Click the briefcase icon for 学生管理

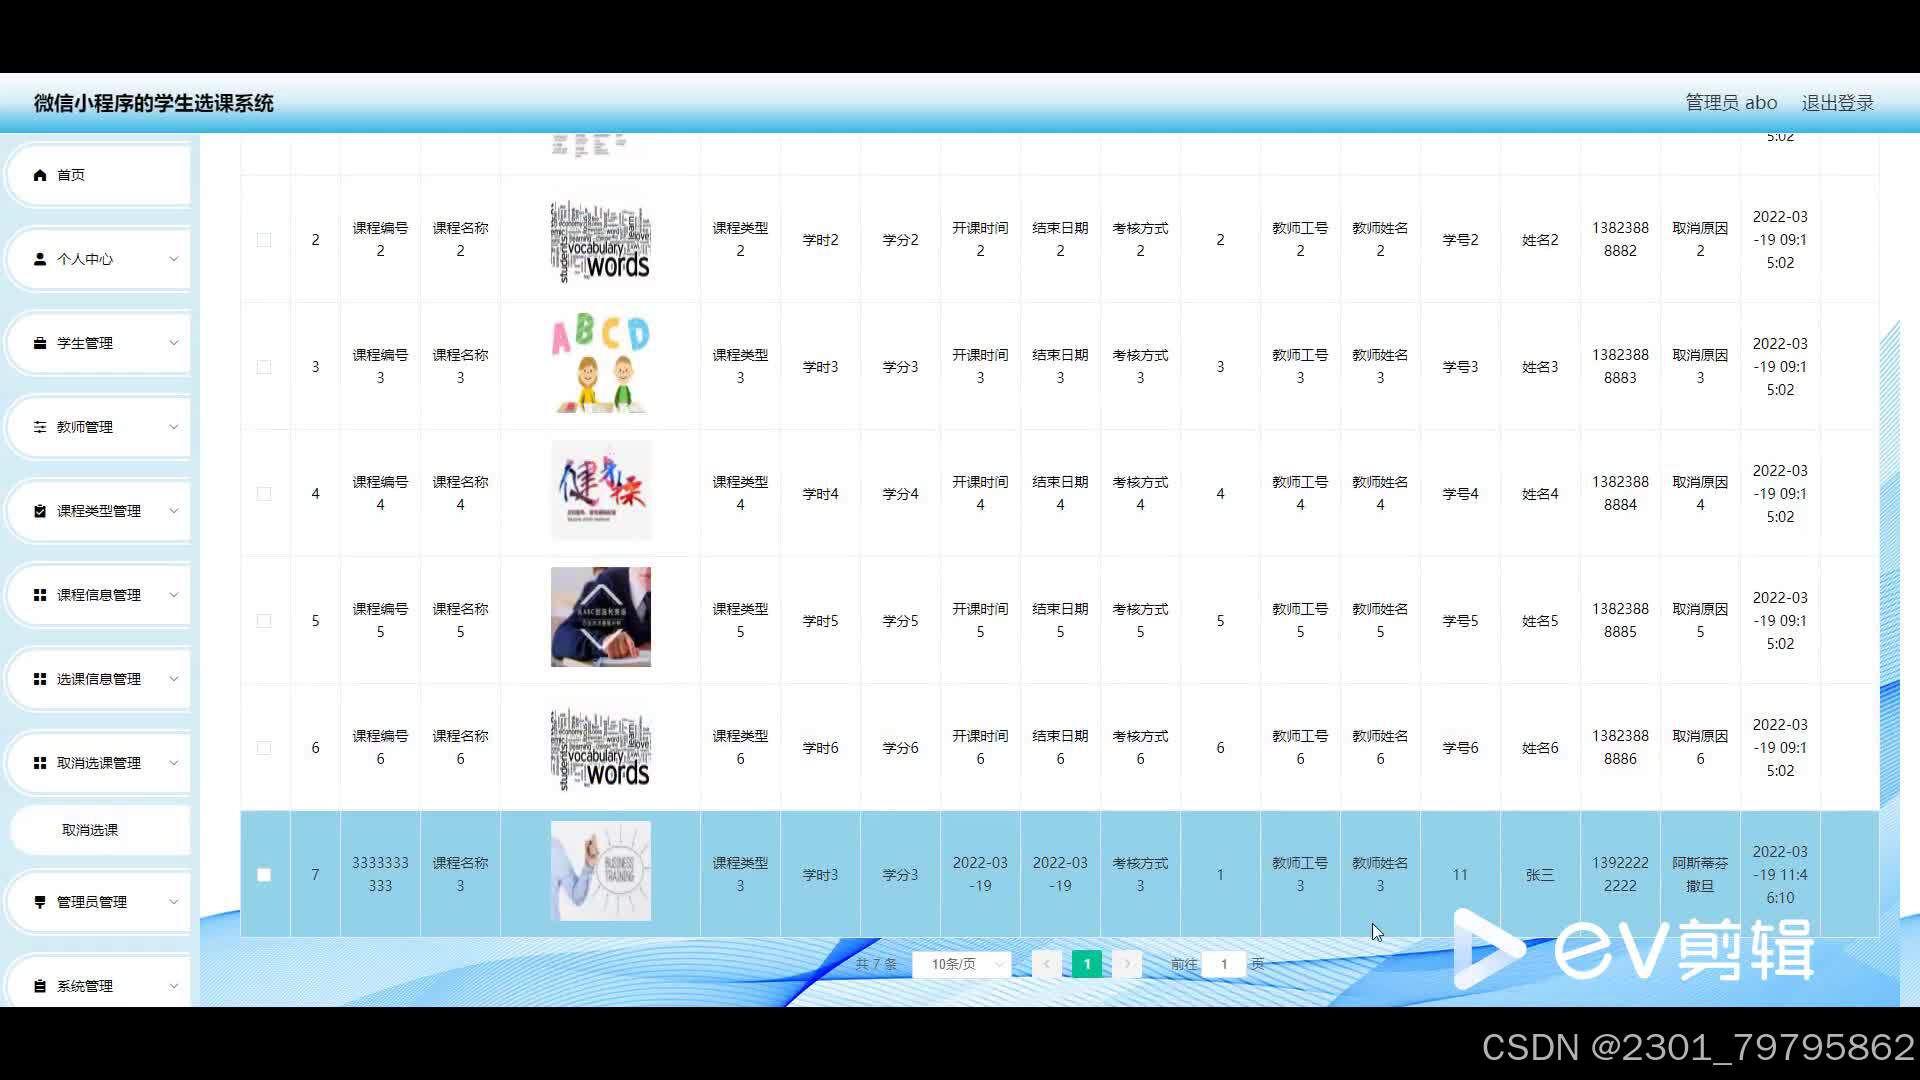40,343
